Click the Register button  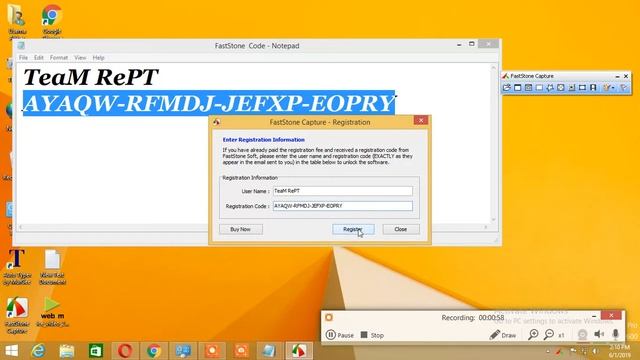pyautogui.click(x=353, y=229)
